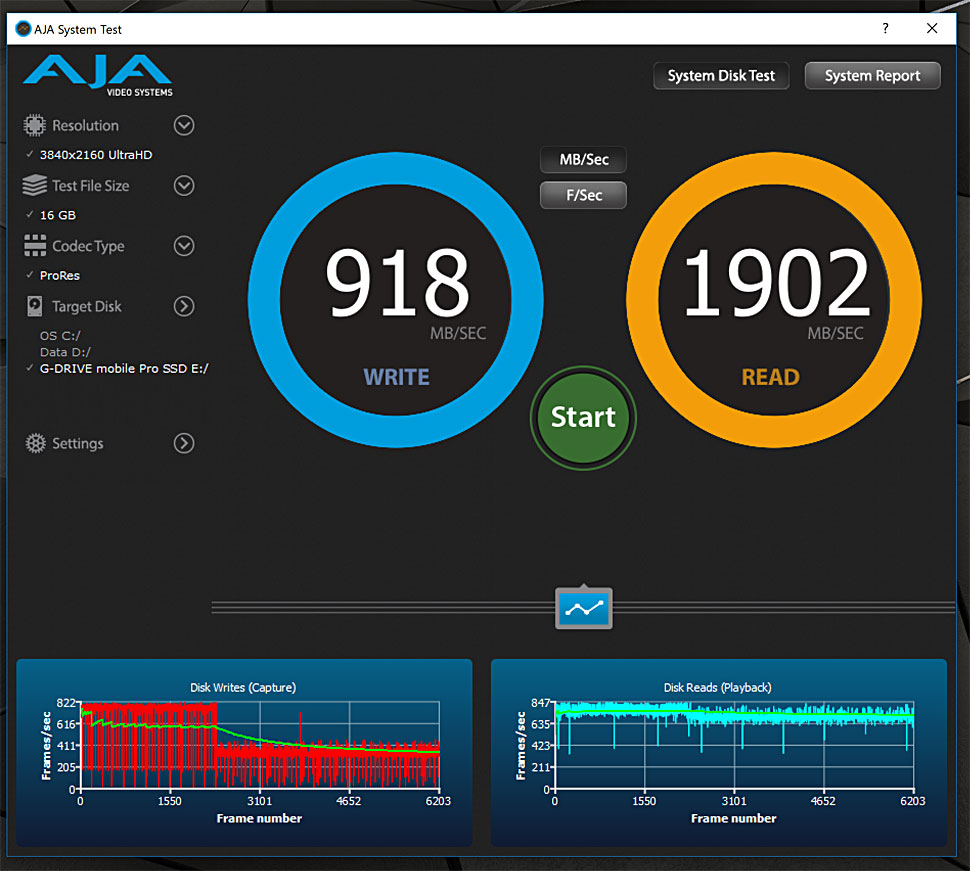Select the Data D:/ target disk
The width and height of the screenshot is (970, 871).
(x=65, y=352)
